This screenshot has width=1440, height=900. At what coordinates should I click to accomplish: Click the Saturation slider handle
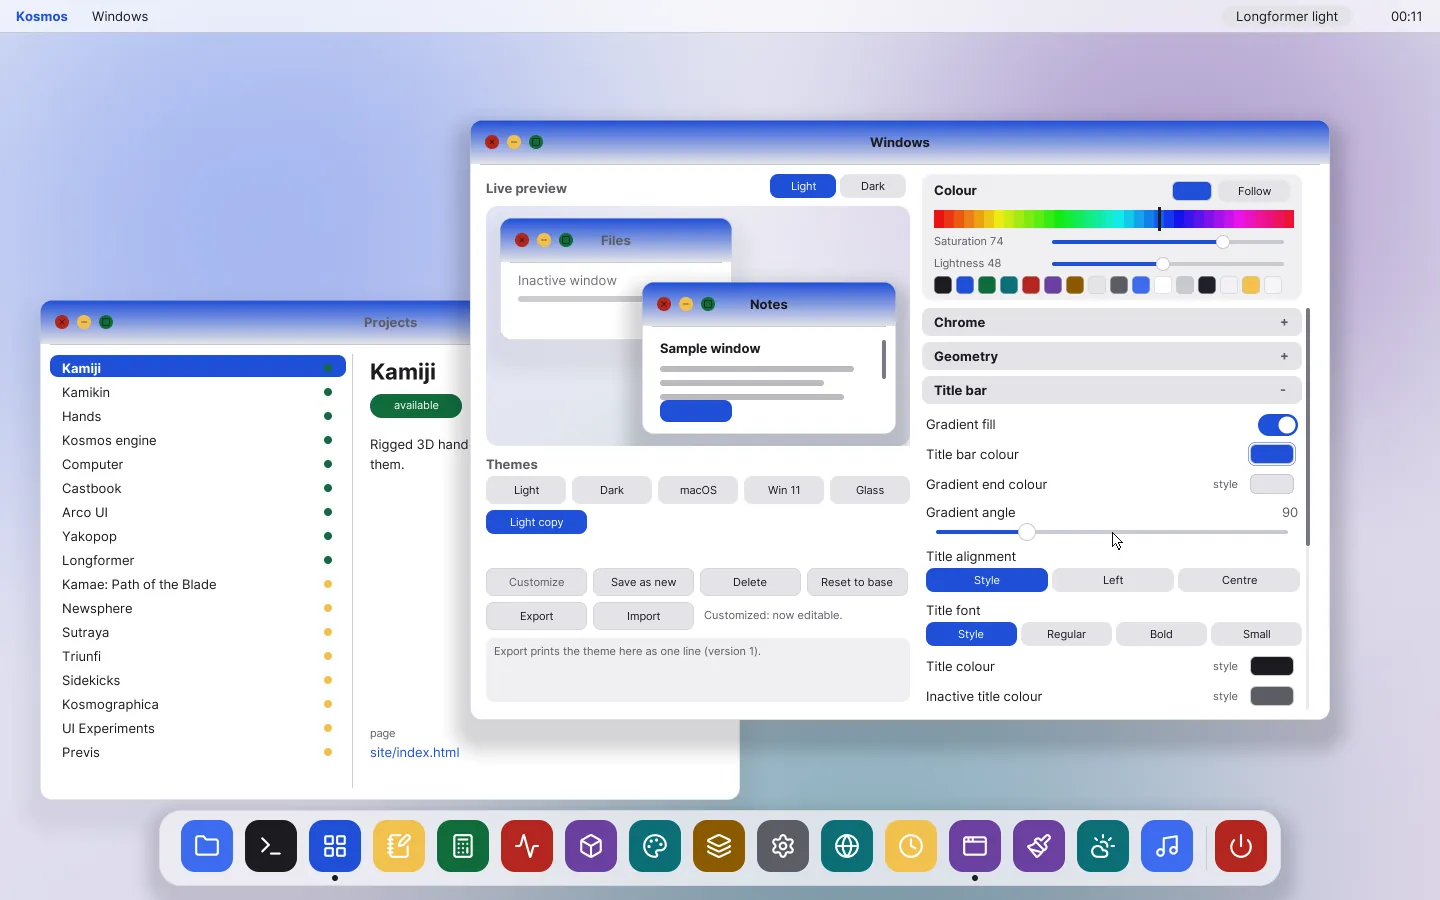pos(1223,242)
